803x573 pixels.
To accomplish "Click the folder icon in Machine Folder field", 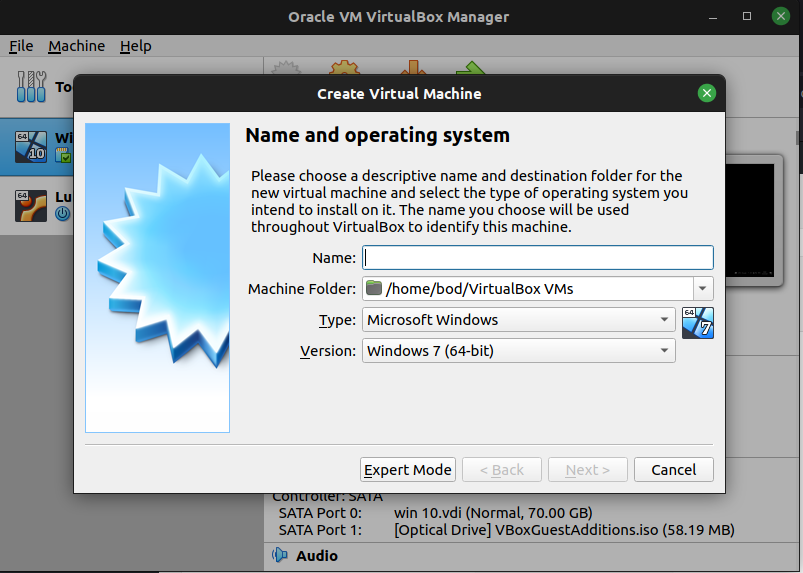I will [x=374, y=288].
